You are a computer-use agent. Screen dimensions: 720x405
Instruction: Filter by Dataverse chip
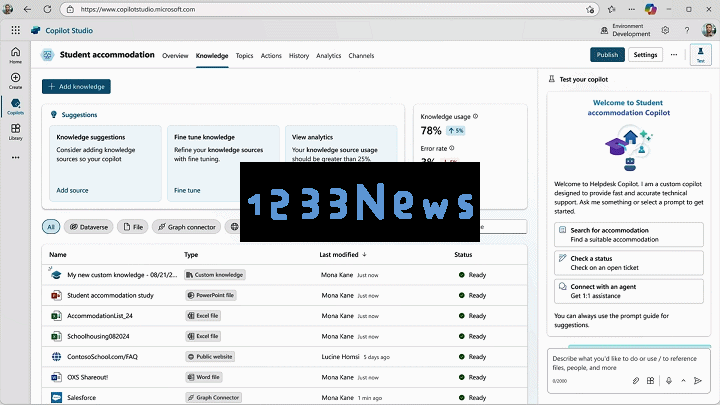[89, 227]
